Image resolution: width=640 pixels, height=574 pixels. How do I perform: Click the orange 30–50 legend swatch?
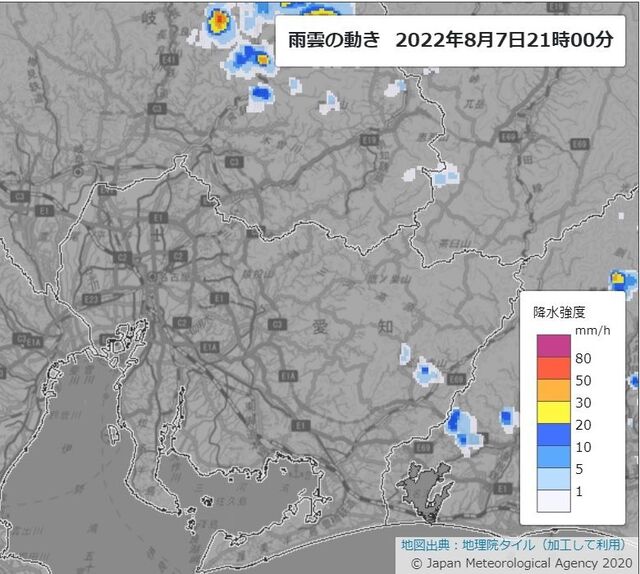[x=553, y=390]
